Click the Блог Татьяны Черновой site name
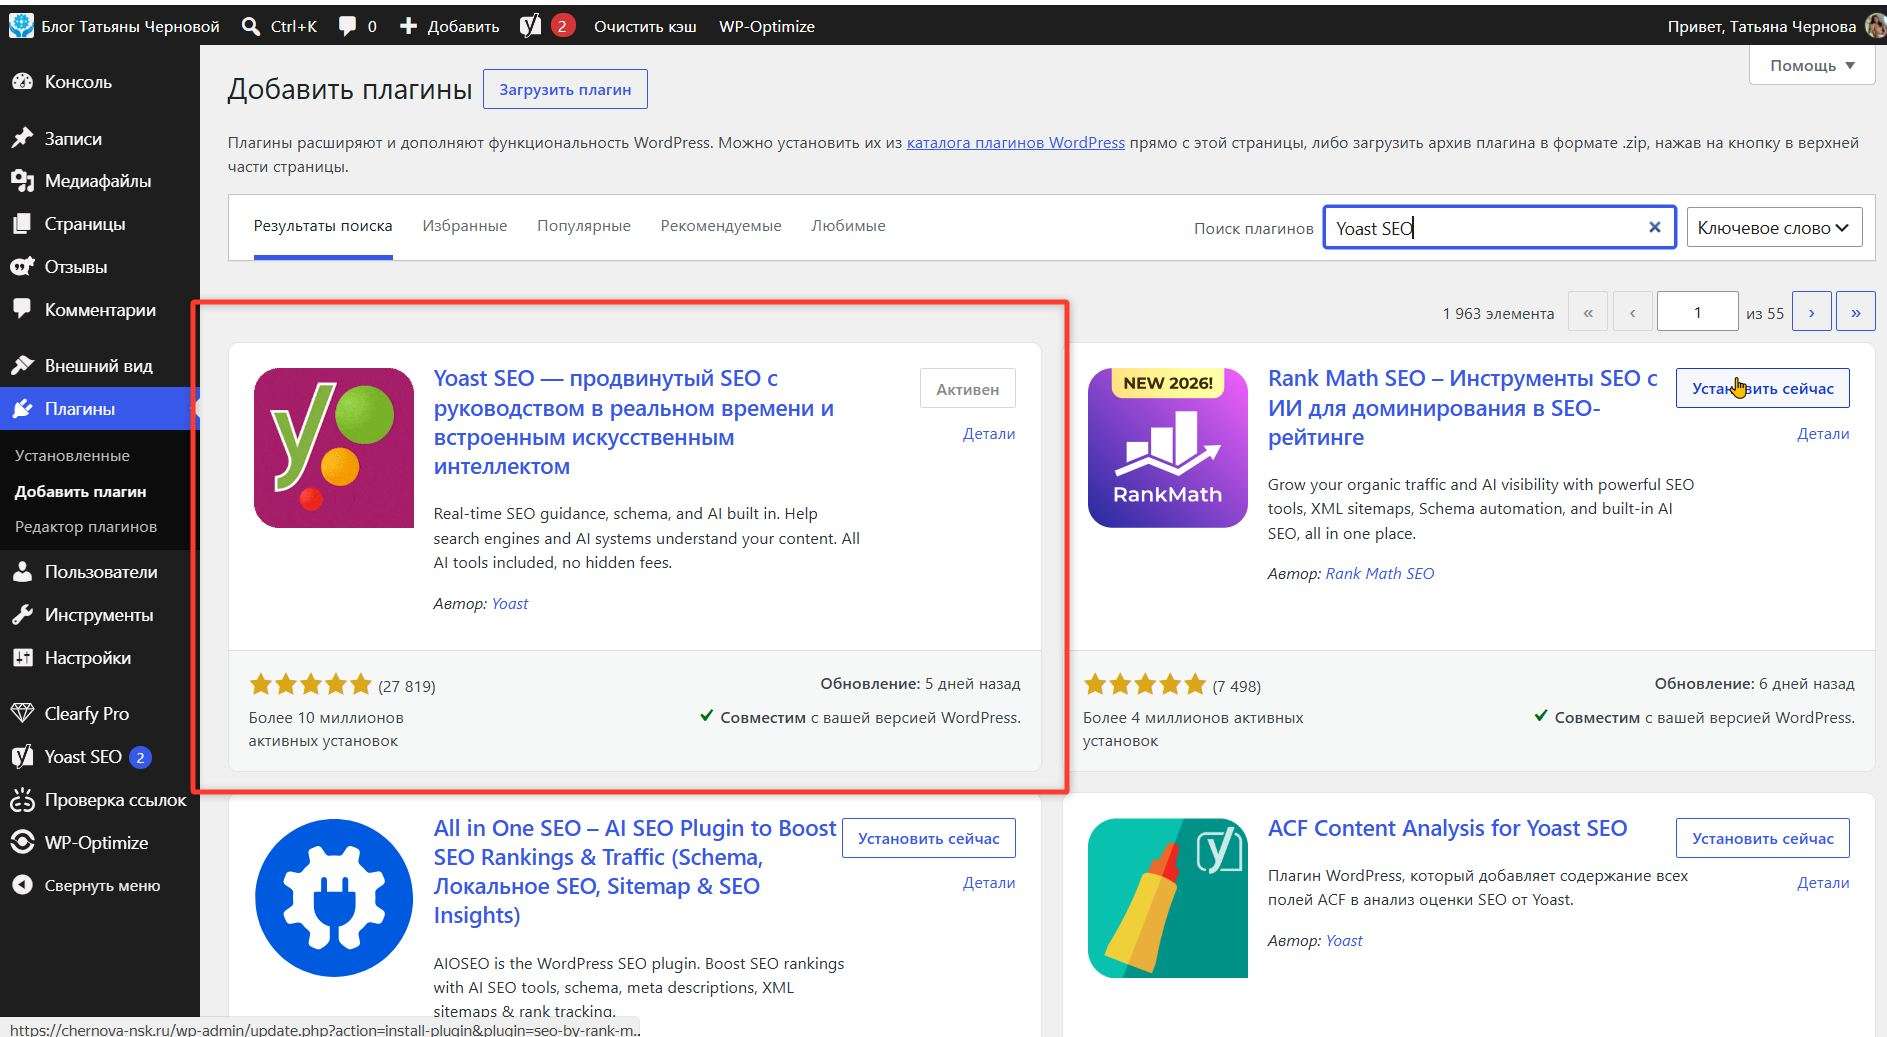 click(x=130, y=27)
